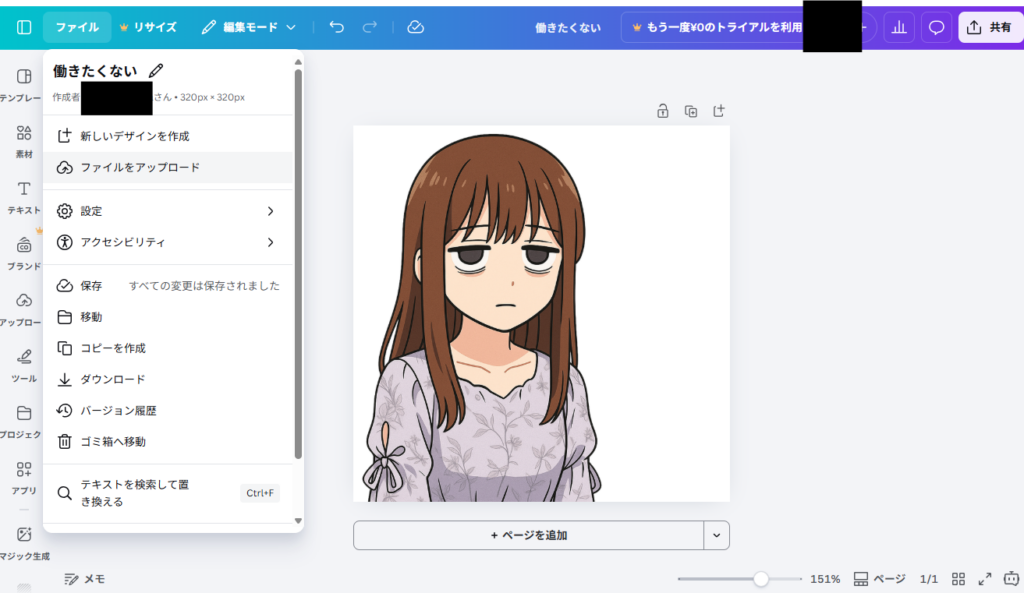This screenshot has width=1024, height=593.
Task: Open the comments speech bubble icon
Action: click(937, 27)
